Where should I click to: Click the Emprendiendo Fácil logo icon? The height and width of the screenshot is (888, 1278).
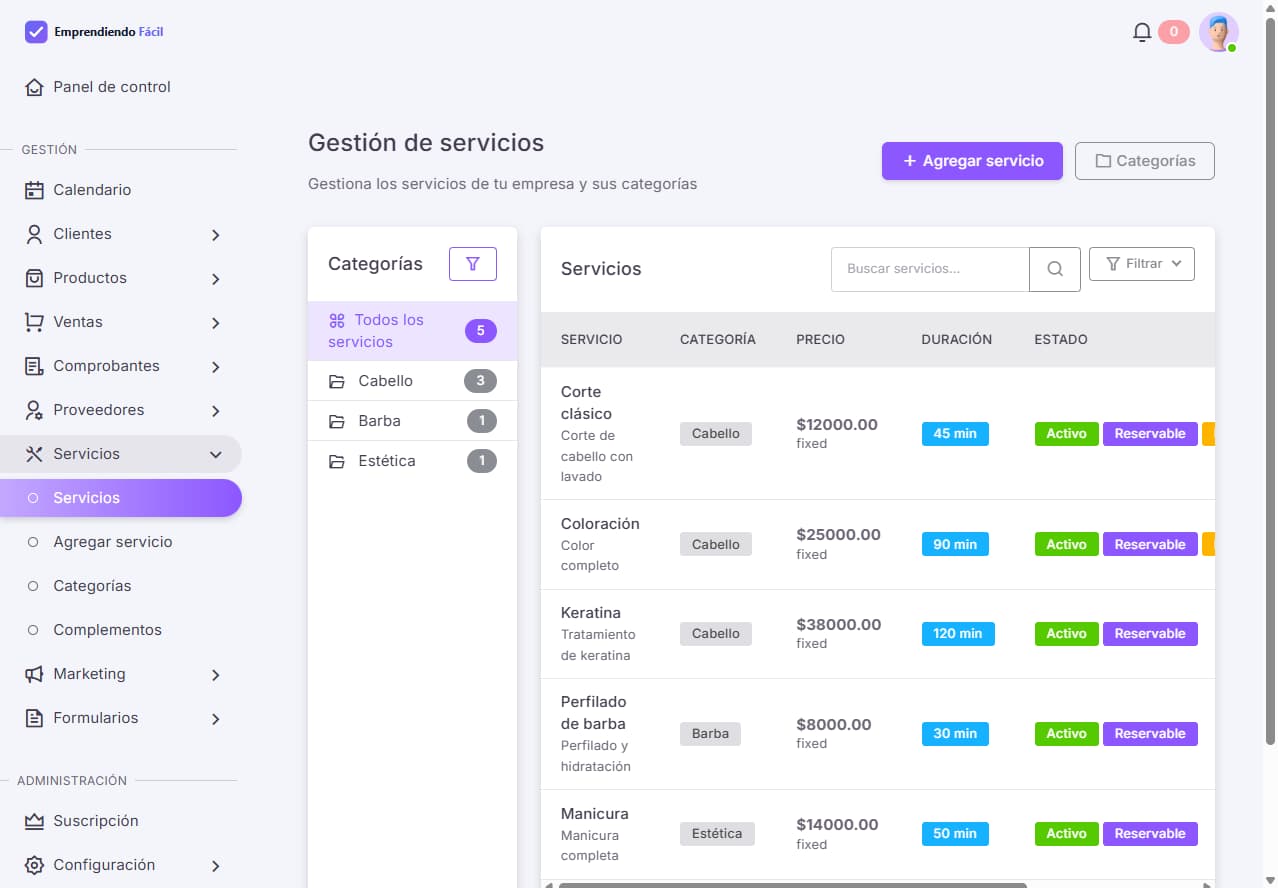click(x=36, y=32)
